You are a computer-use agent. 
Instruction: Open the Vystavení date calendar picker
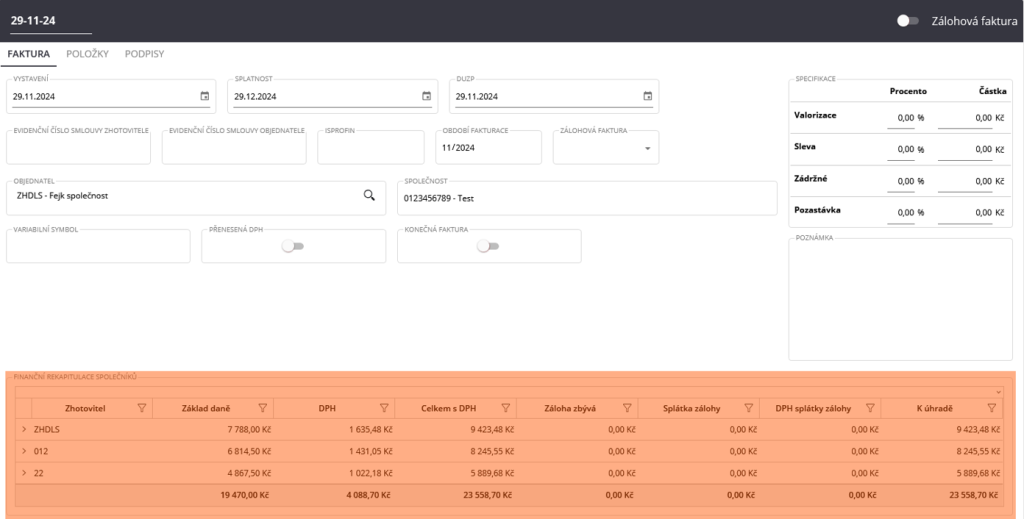point(205,97)
